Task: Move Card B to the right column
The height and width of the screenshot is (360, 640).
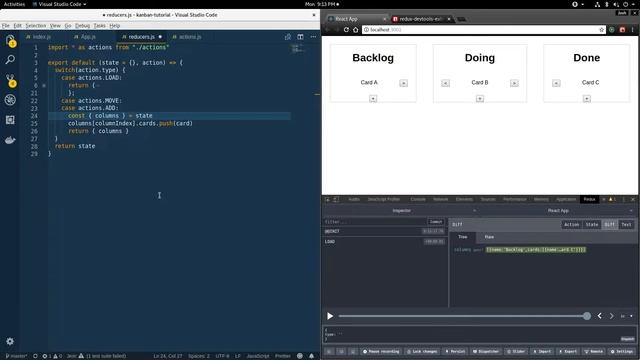Action: (x=514, y=83)
